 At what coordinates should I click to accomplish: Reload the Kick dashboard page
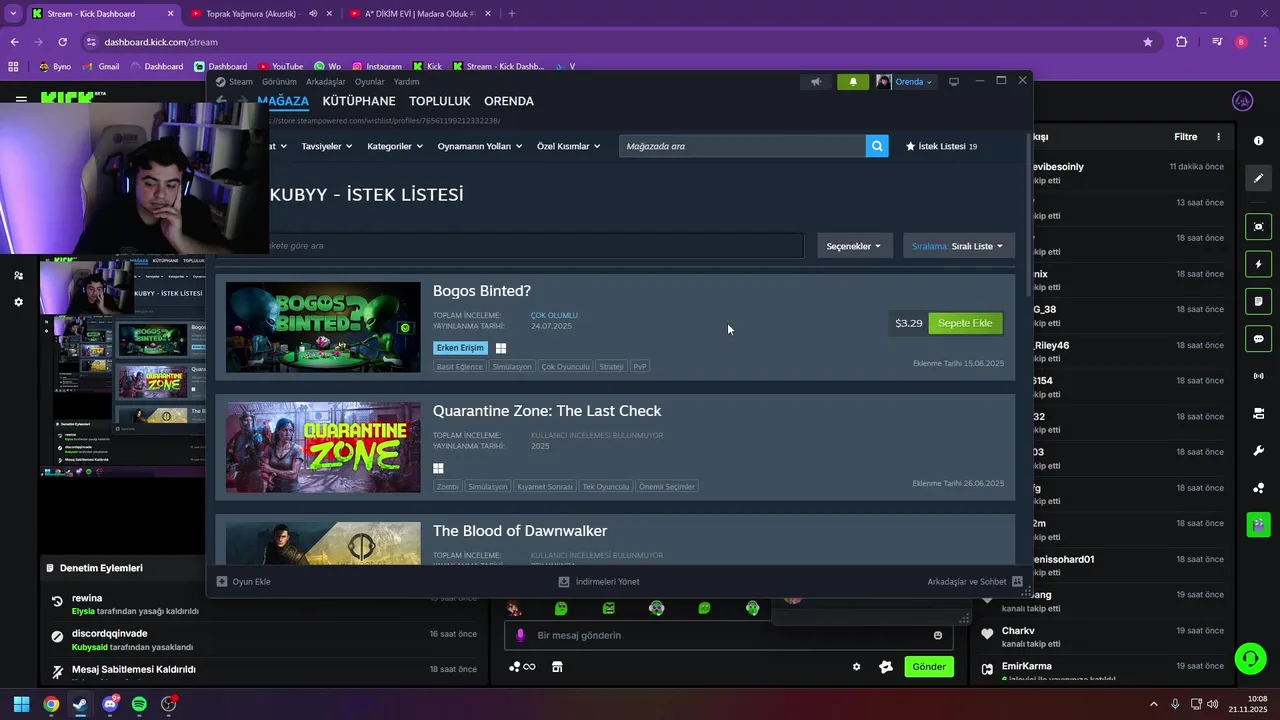[x=62, y=42]
